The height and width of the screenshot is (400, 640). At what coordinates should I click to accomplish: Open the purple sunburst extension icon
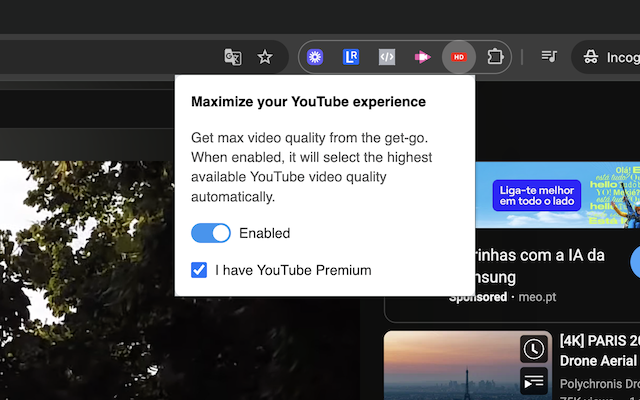point(315,57)
